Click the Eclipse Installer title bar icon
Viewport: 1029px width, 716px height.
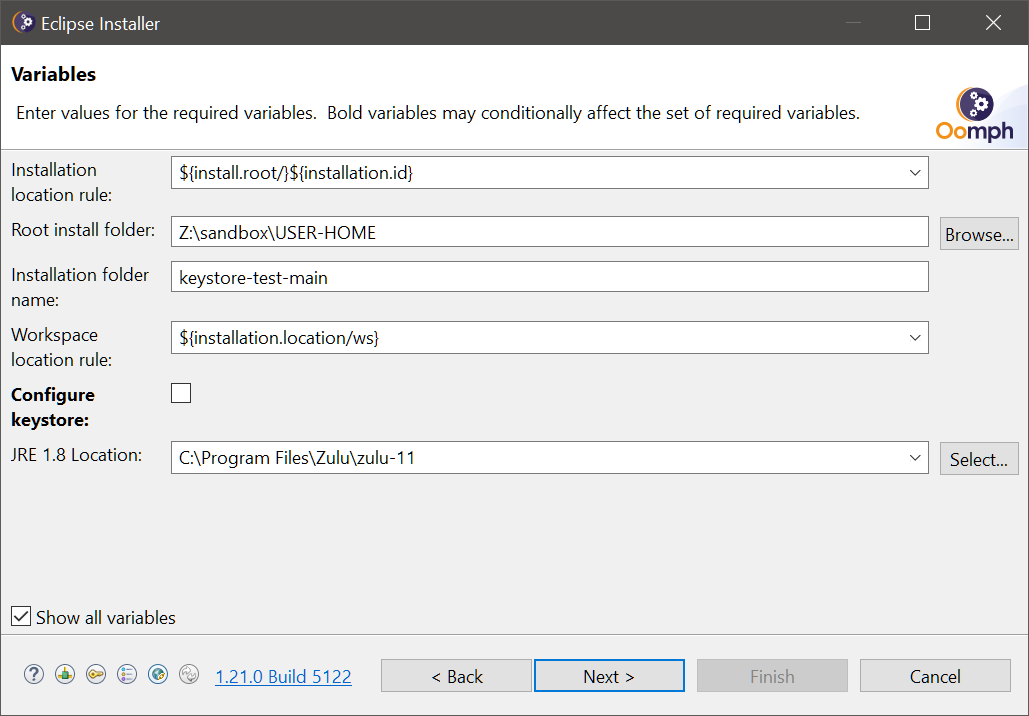[x=23, y=23]
